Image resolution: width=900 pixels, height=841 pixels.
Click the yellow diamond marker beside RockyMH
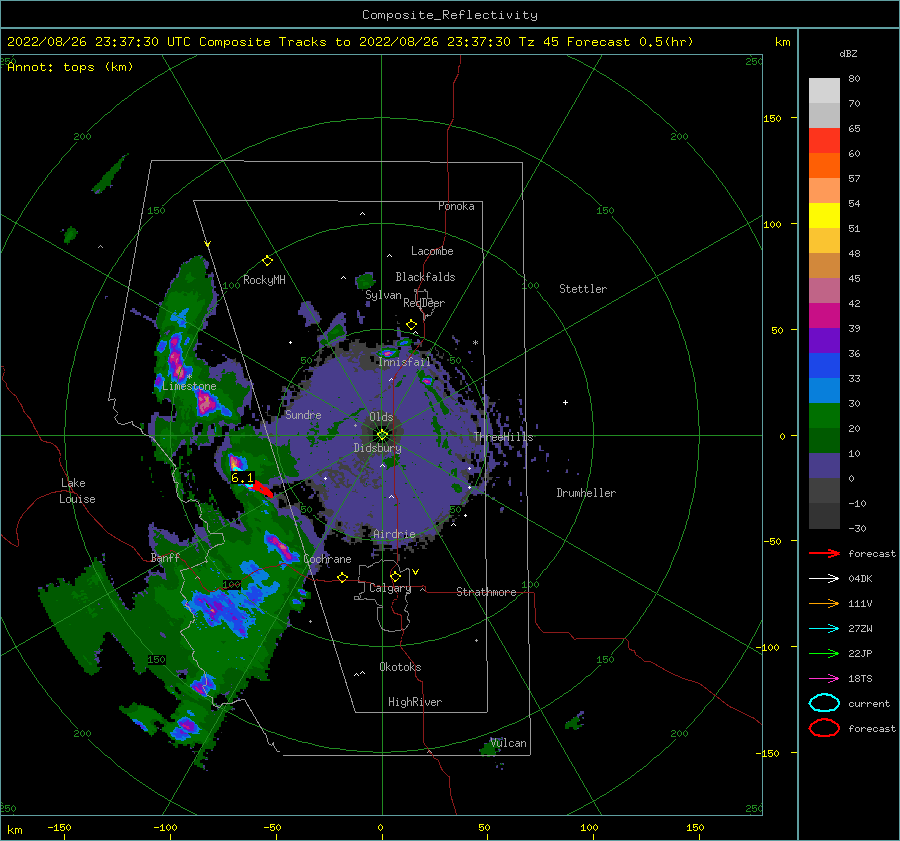[x=267, y=261]
